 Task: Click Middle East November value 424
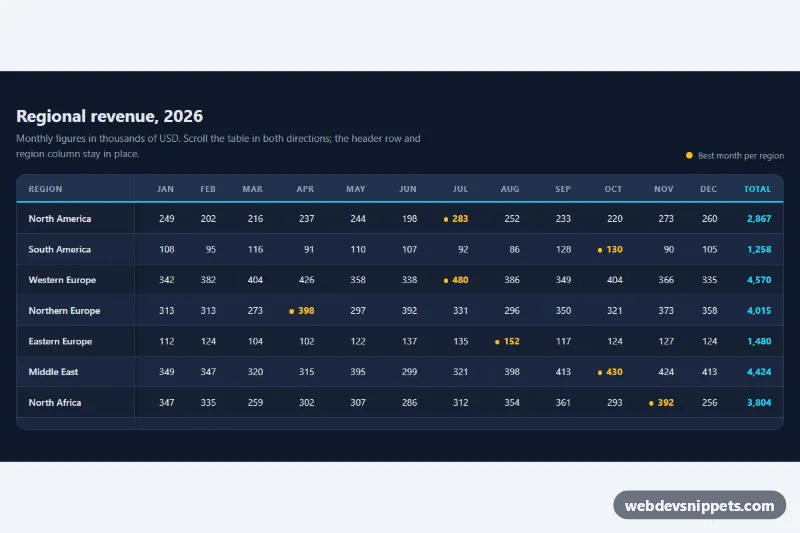coord(666,372)
